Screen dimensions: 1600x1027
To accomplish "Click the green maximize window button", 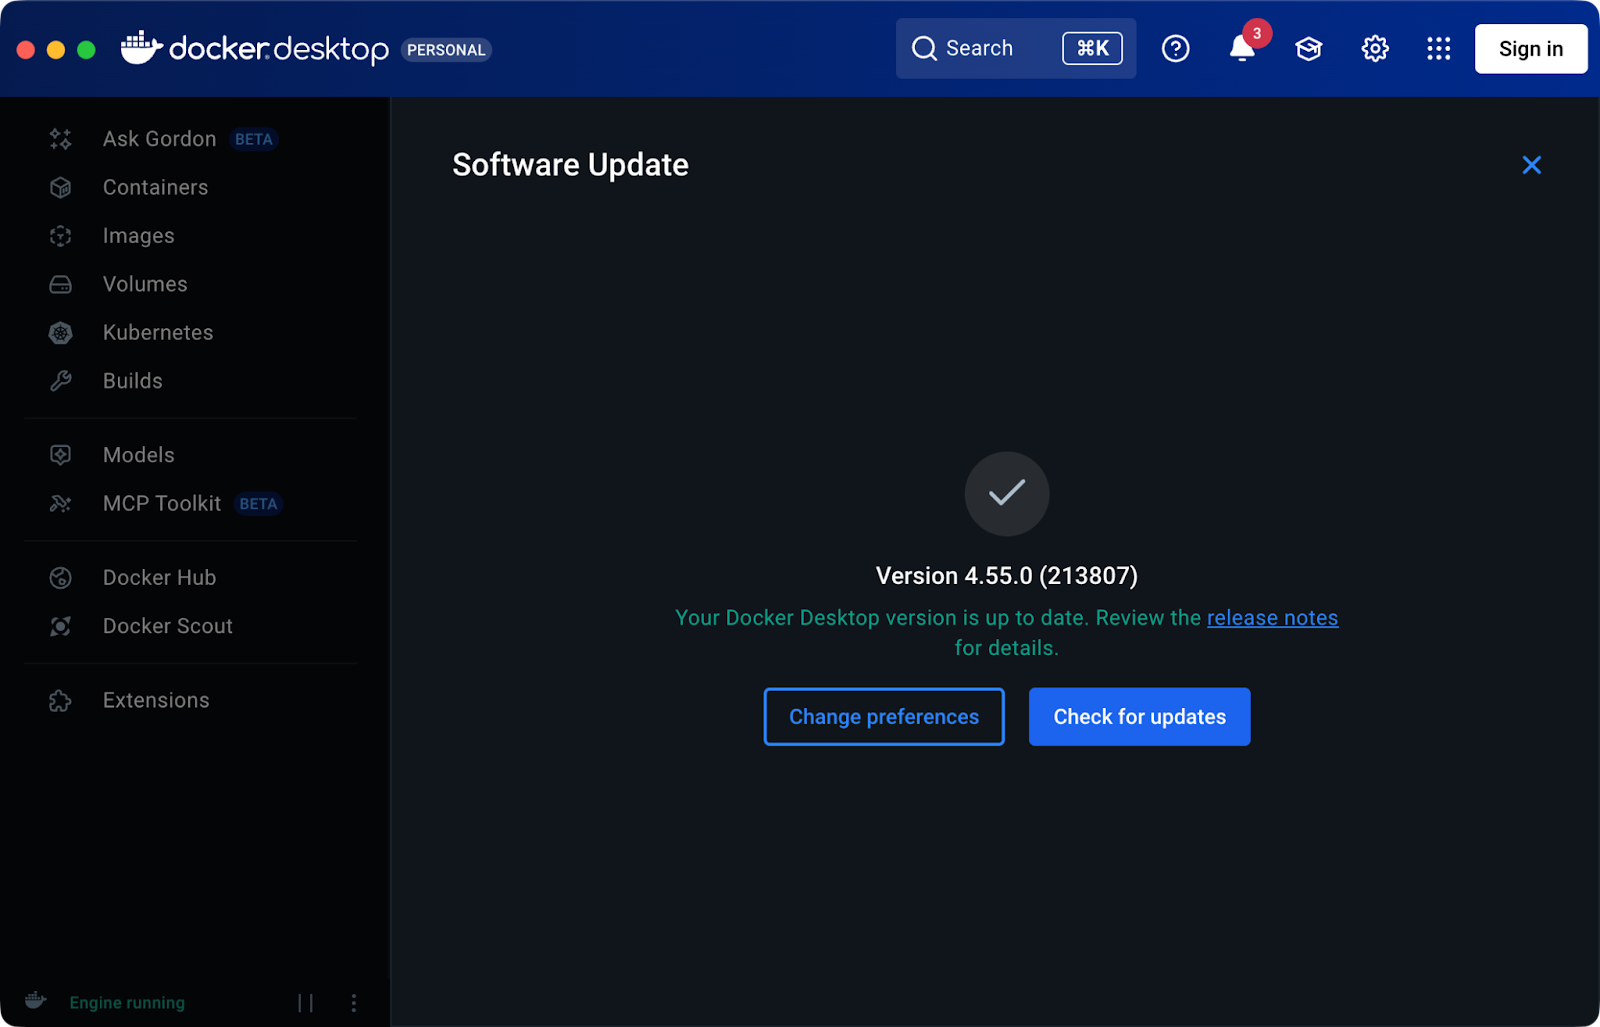I will pos(86,49).
